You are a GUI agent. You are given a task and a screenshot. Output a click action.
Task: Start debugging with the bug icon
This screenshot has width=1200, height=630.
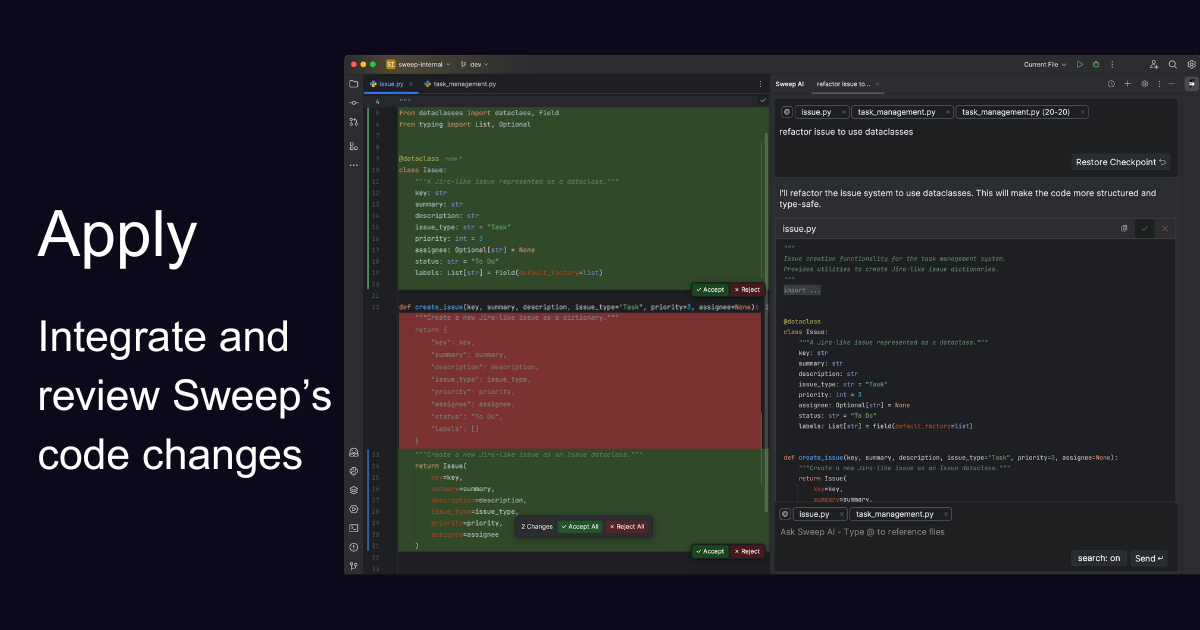[x=1096, y=64]
